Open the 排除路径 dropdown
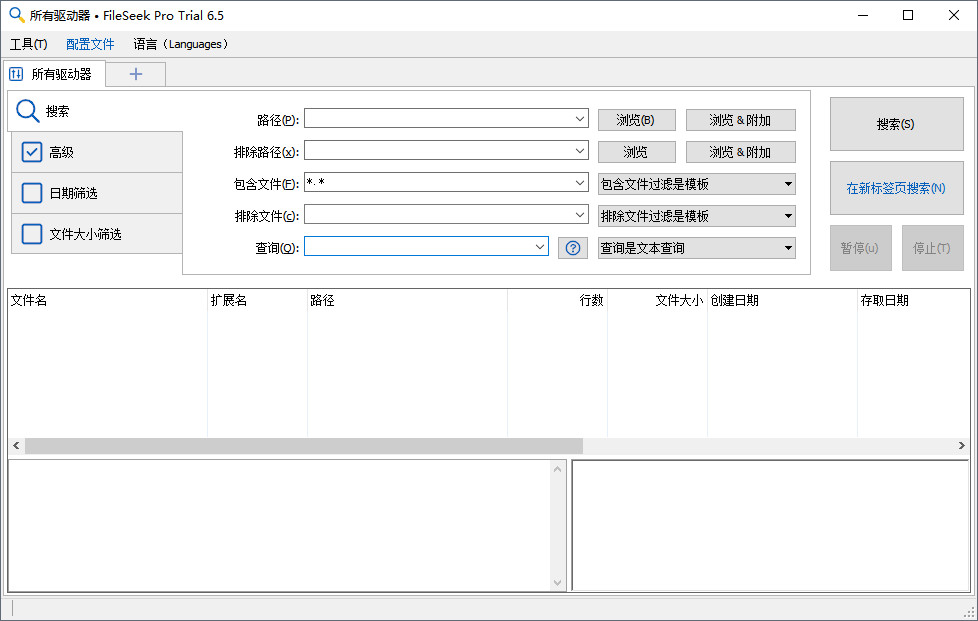The image size is (978, 621). 580,150
